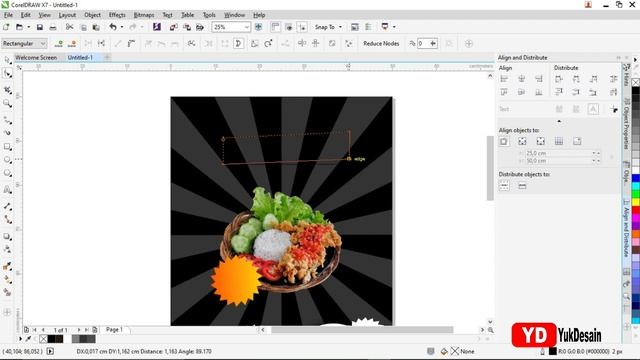The image size is (640, 360).
Task: Open the Bitmaps menu
Action: (x=144, y=15)
